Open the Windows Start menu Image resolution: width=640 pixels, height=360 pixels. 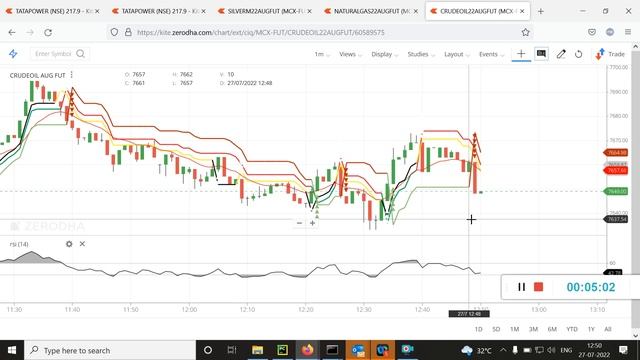click(12, 350)
